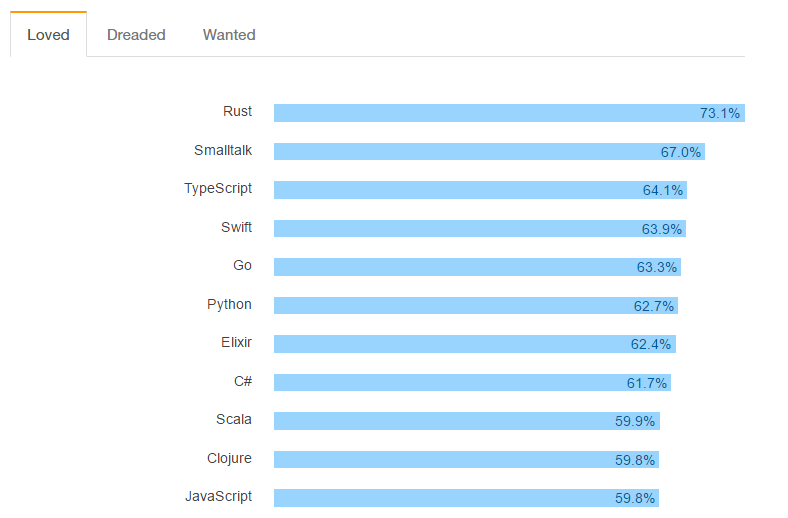788x518 pixels.
Task: Click the Clojure bar in the chart
Action: point(466,459)
